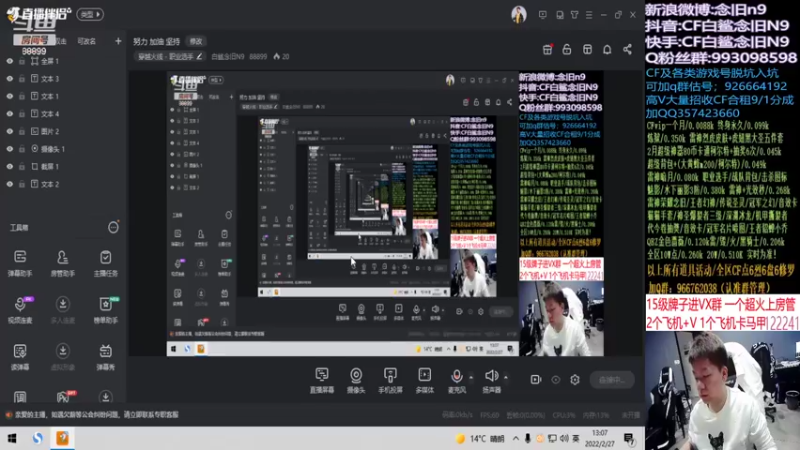Image resolution: width=800 pixels, height=450 pixels.
Task: Click the share icon
Action: [628, 49]
